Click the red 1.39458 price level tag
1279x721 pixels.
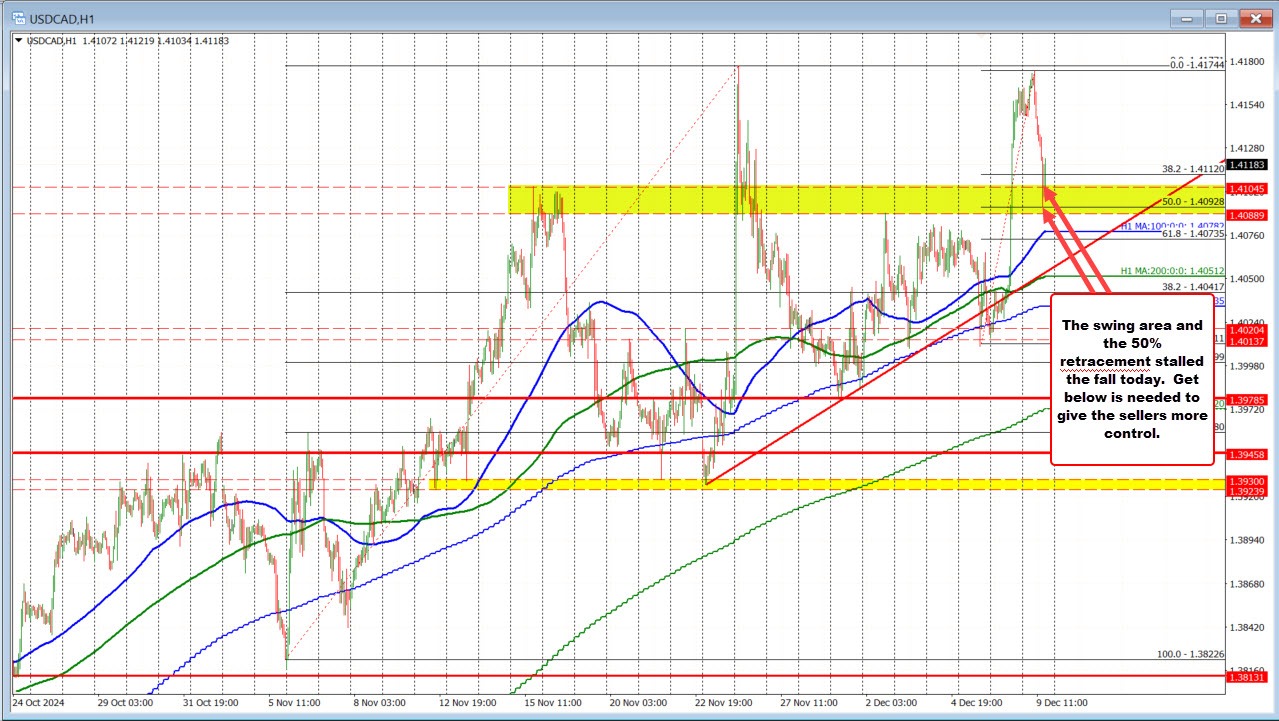click(1247, 455)
